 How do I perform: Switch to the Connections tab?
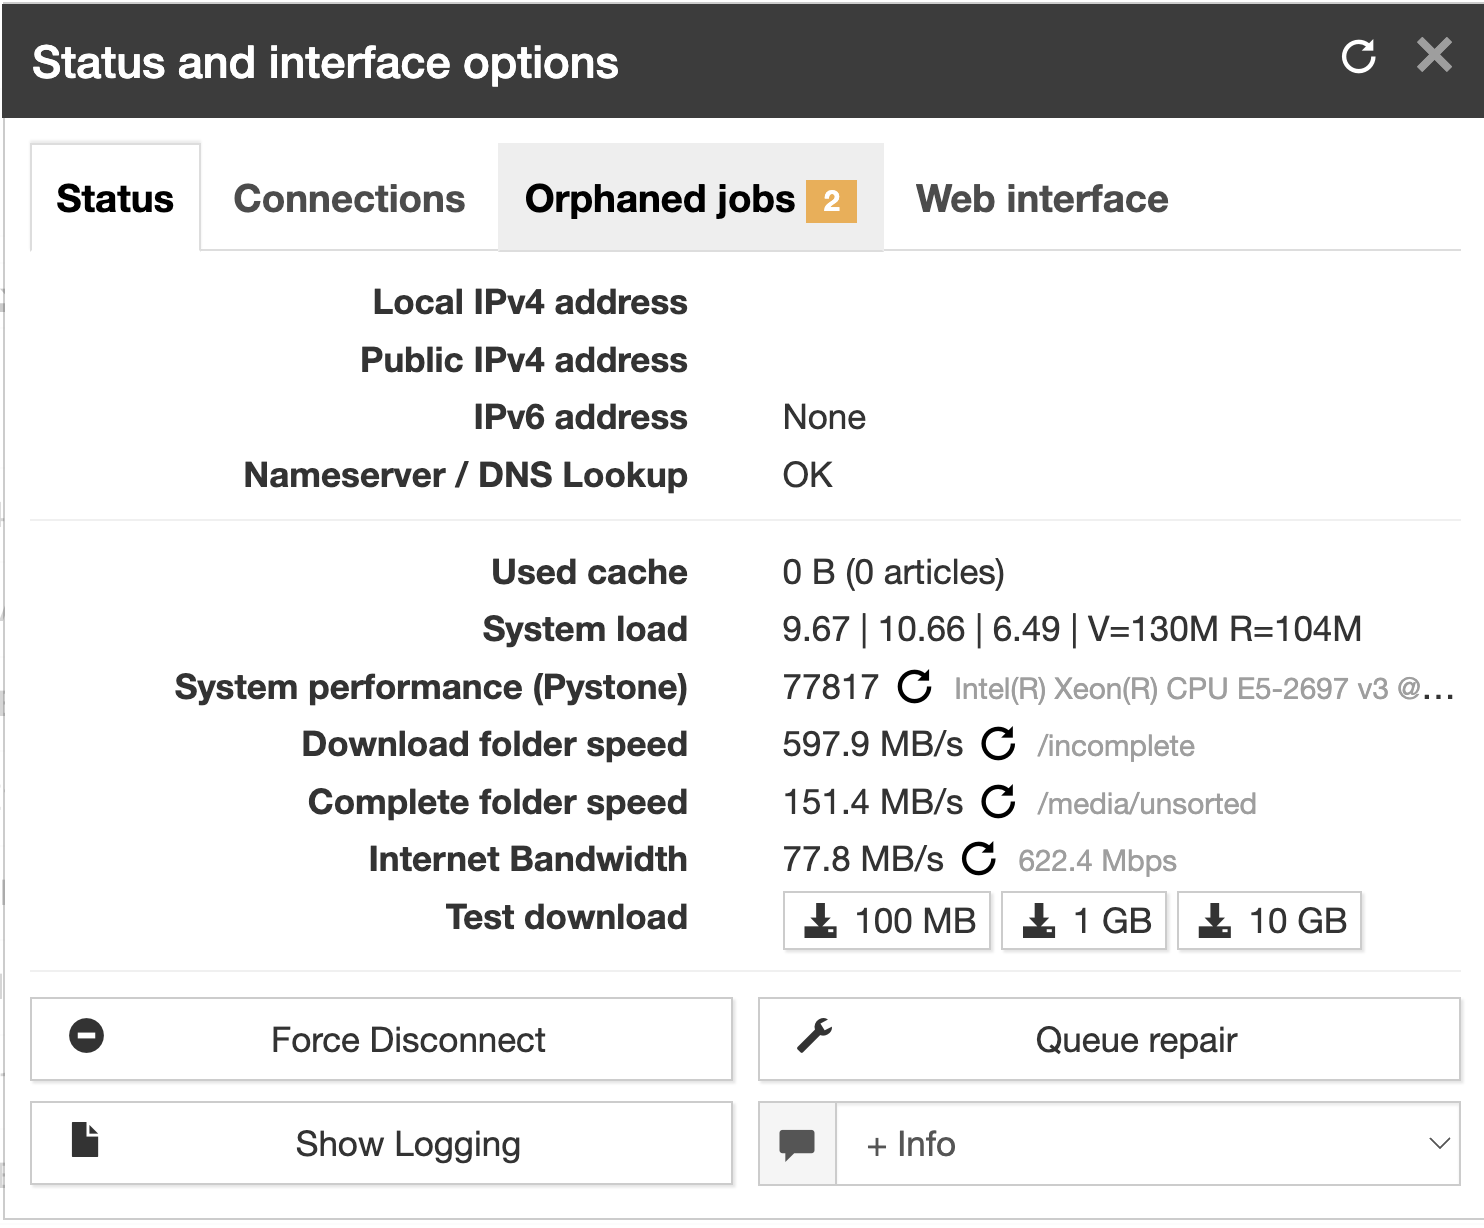coord(348,198)
